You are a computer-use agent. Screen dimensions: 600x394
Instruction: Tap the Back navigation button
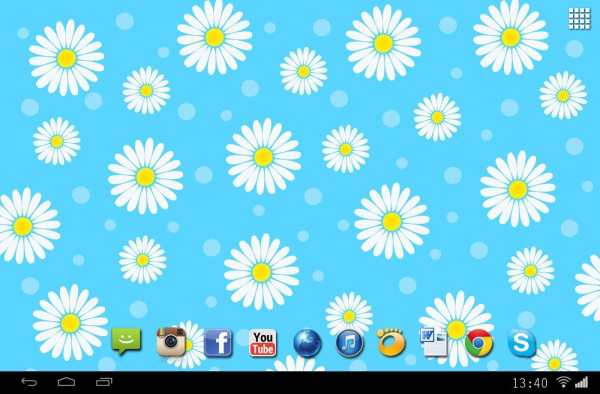(29, 382)
